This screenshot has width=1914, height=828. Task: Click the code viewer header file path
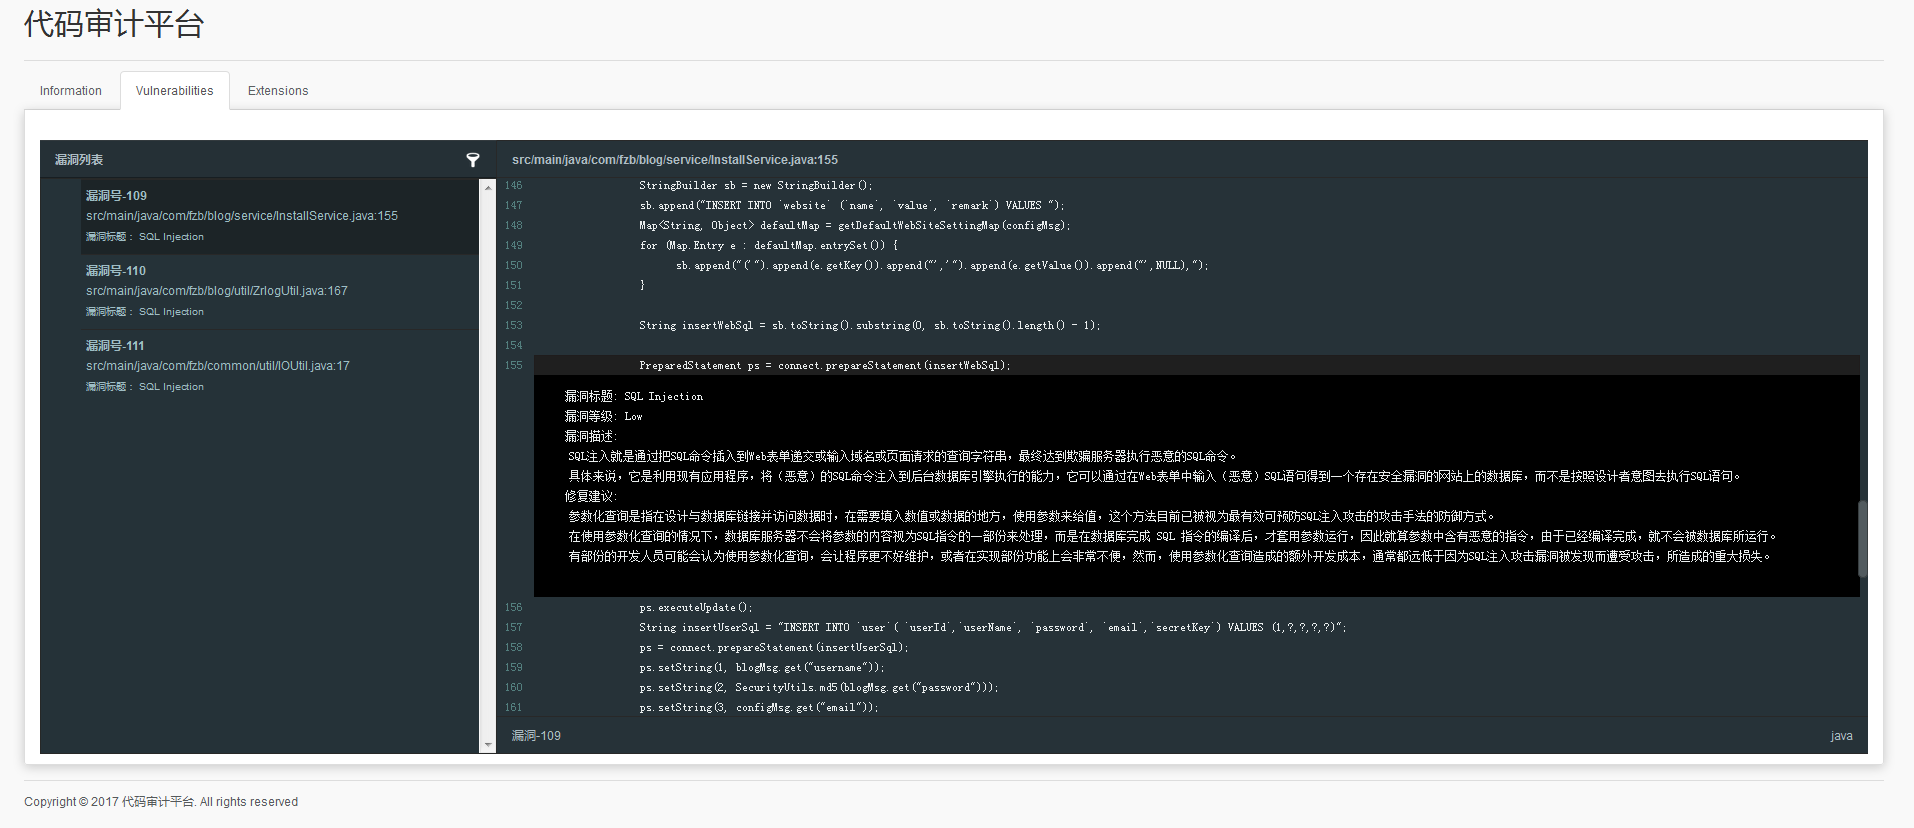click(675, 160)
